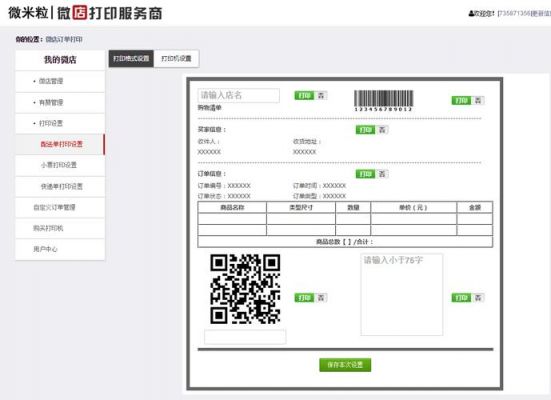Click the 订单时间 : XXXXXX line
The width and height of the screenshot is (551, 400).
click(319, 186)
